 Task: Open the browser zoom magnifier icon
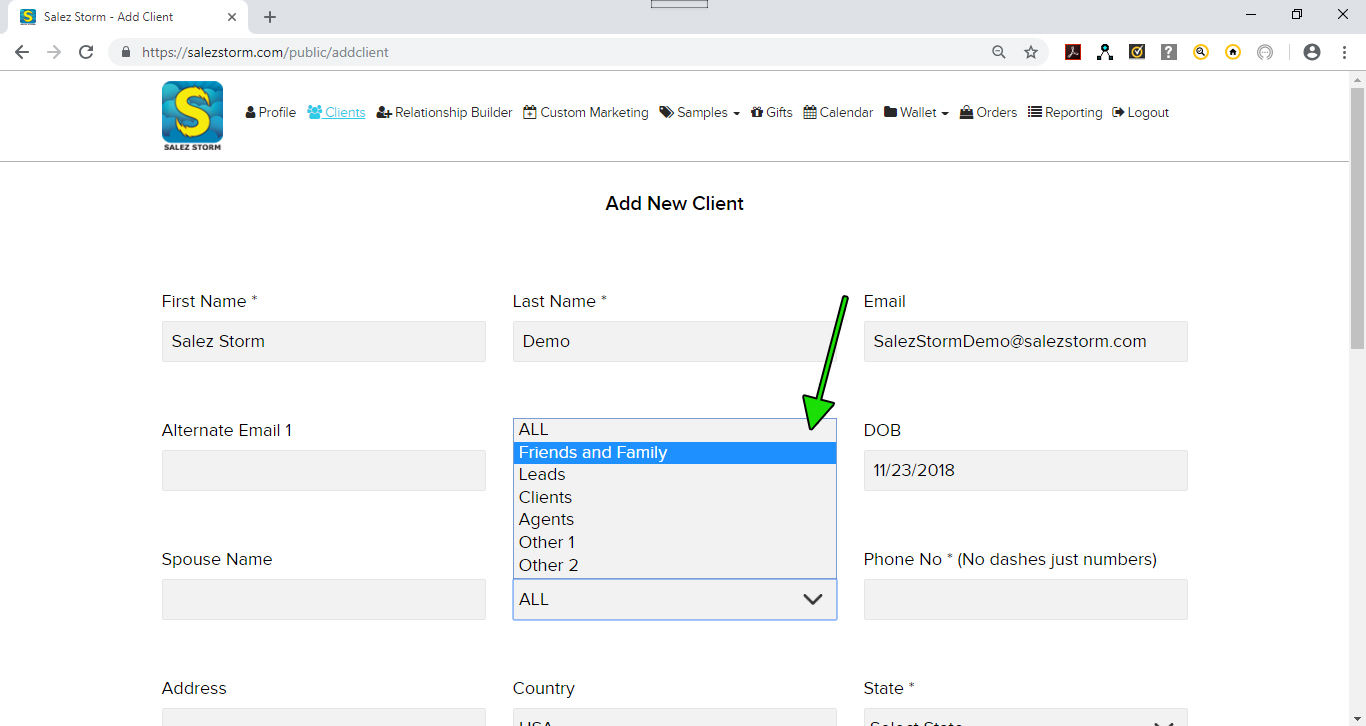click(x=999, y=52)
